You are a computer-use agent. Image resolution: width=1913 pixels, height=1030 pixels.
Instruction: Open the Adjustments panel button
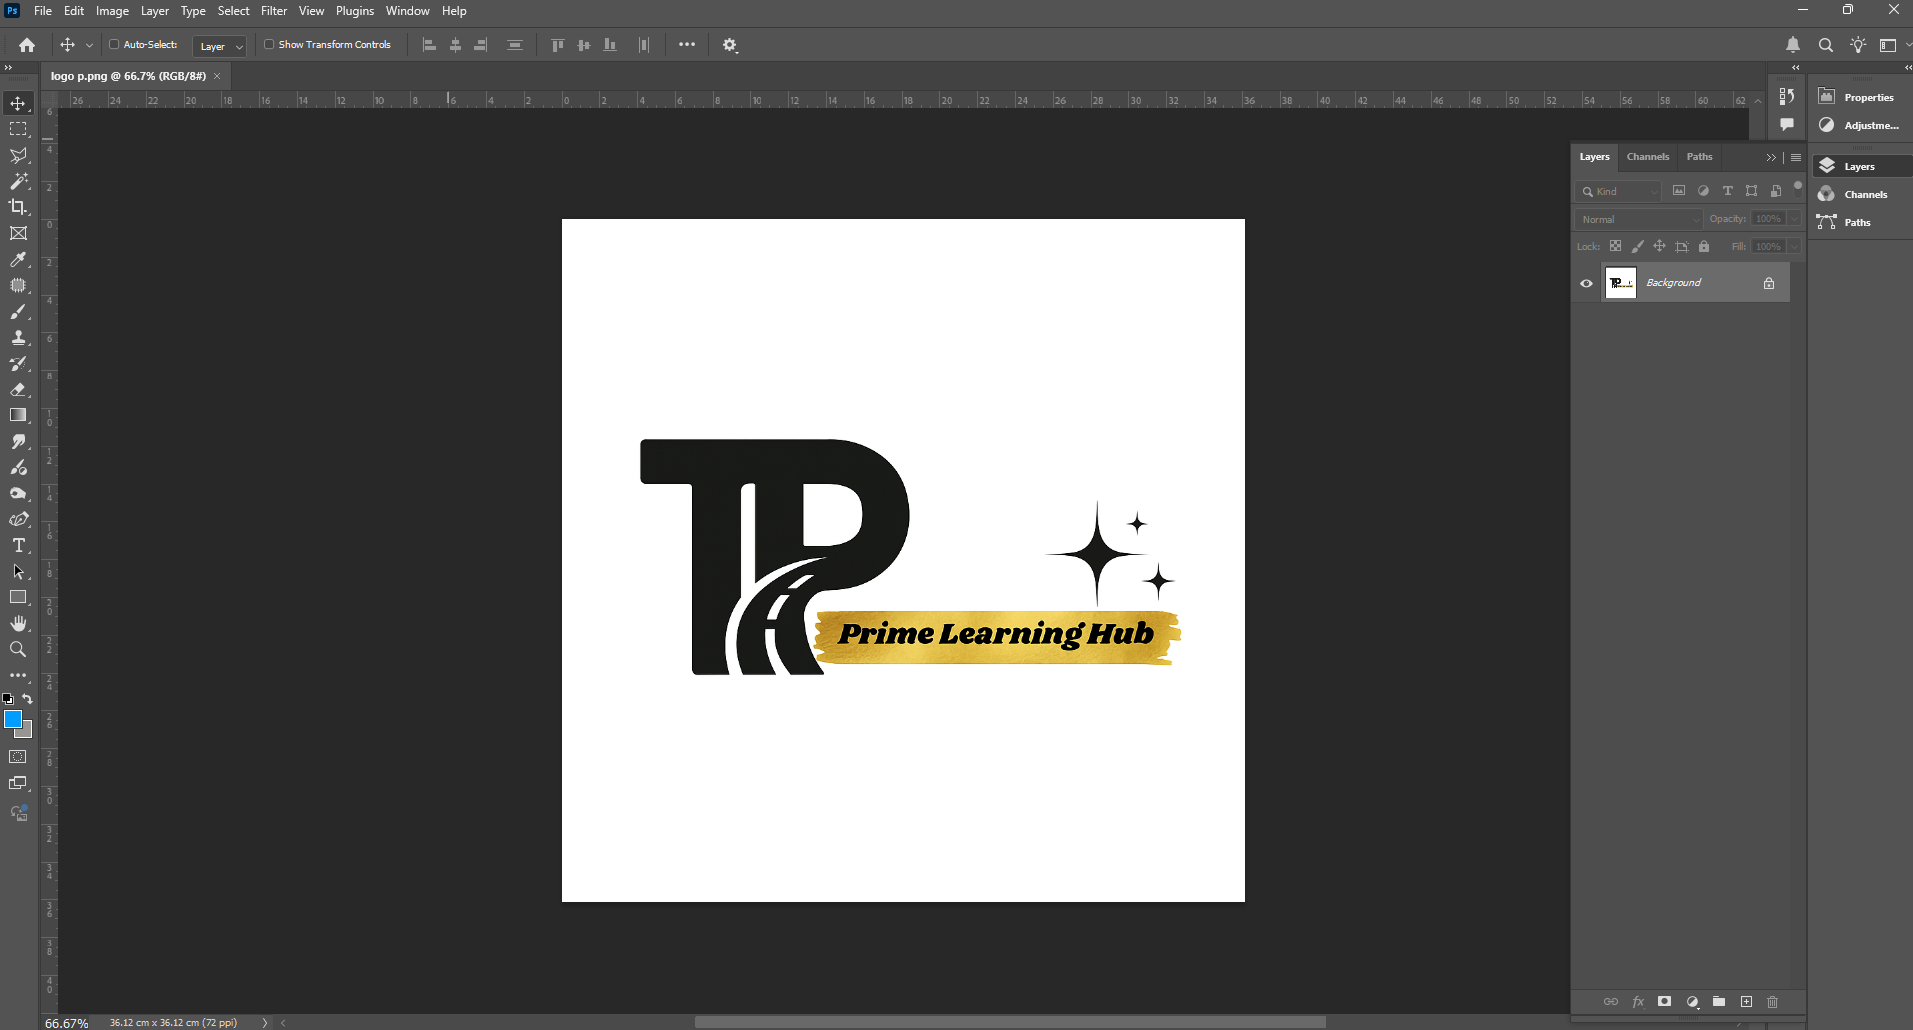tap(1858, 125)
